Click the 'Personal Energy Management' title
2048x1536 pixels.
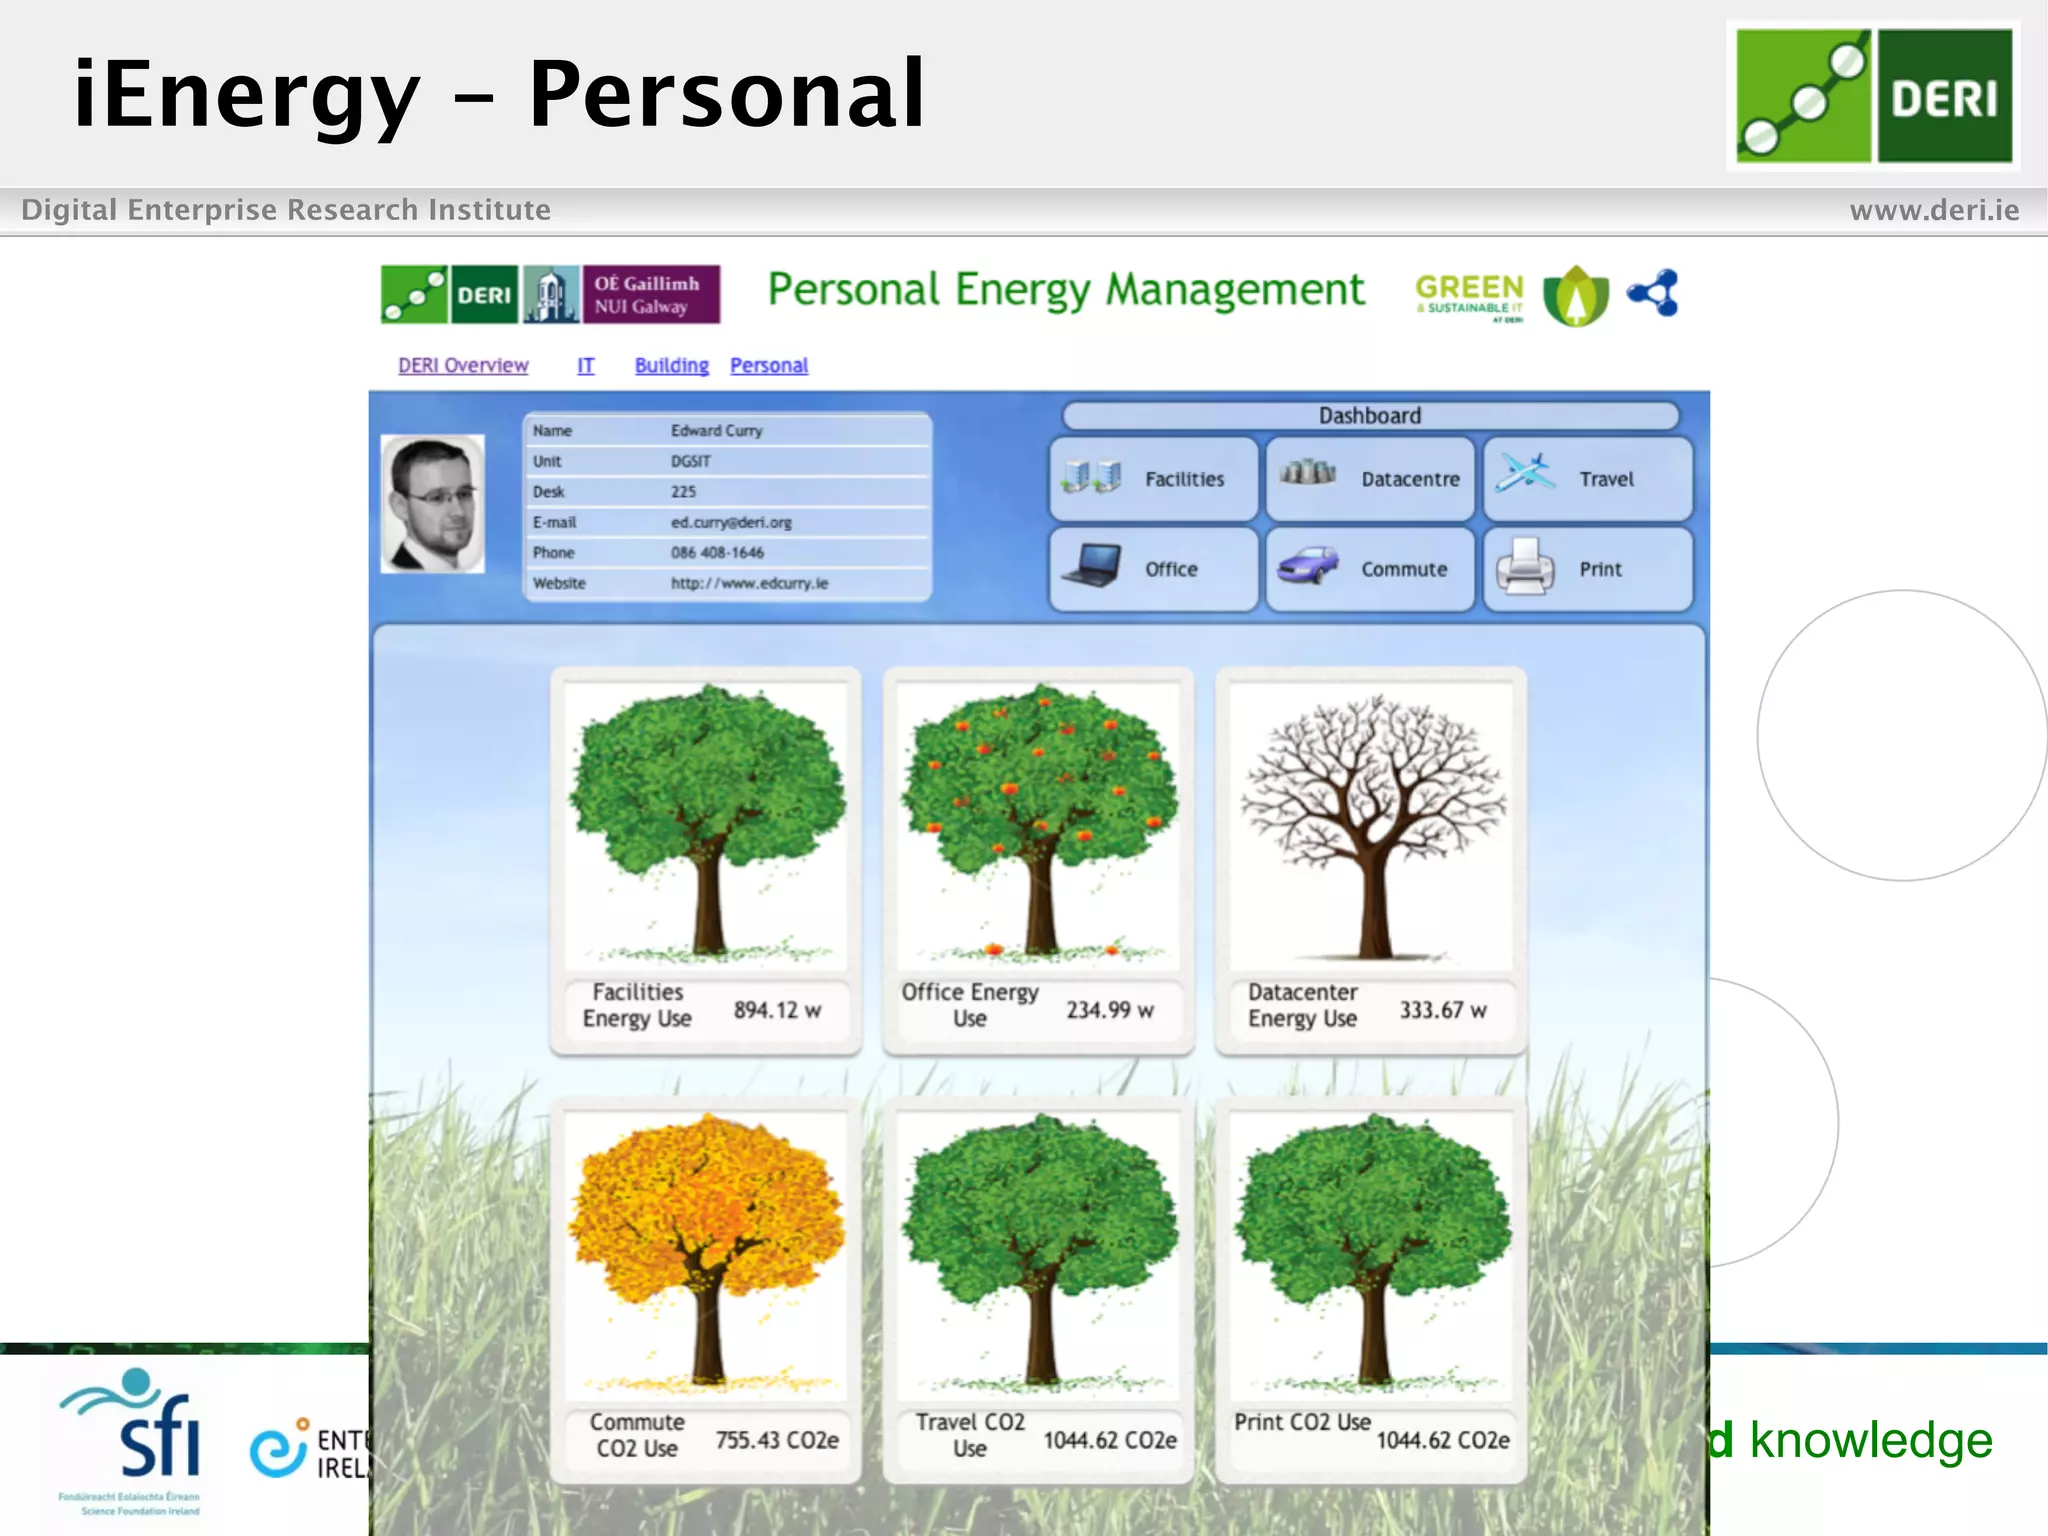click(x=1066, y=291)
